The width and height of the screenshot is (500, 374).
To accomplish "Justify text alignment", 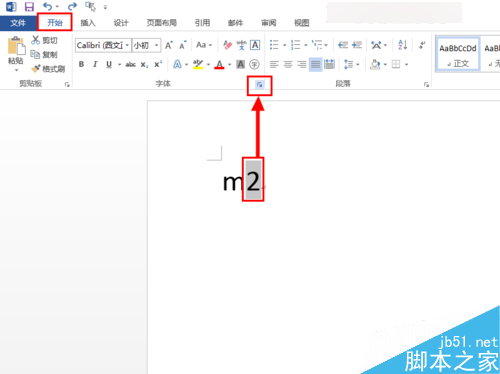I will click(315, 64).
